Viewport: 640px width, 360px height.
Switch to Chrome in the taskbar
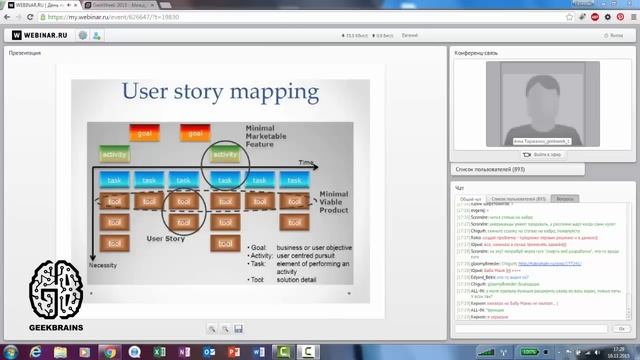[x=109, y=352]
